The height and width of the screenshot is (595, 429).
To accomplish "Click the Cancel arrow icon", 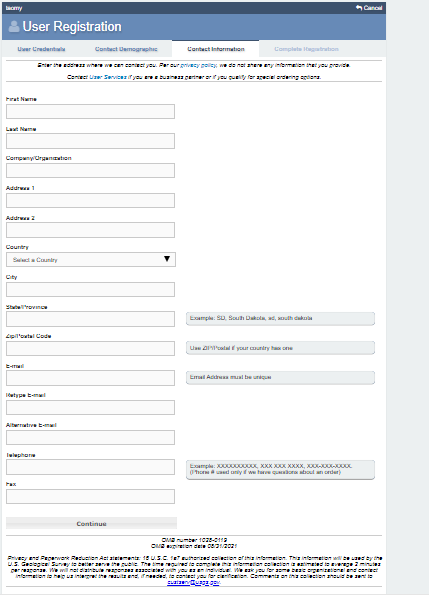I will click(x=359, y=8).
